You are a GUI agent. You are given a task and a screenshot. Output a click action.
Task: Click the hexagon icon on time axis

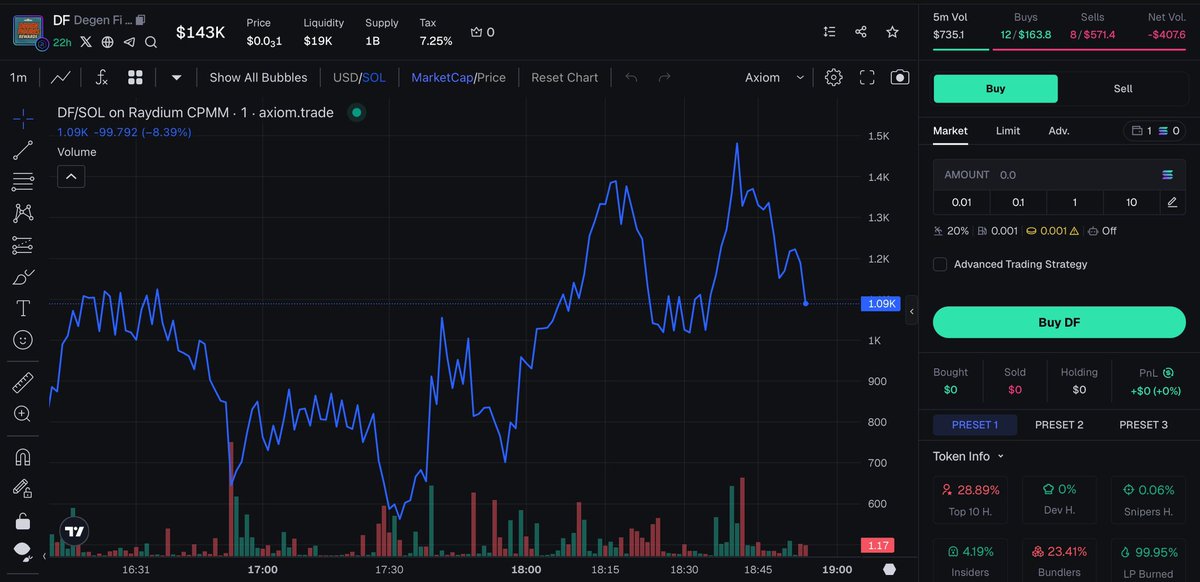click(x=890, y=569)
